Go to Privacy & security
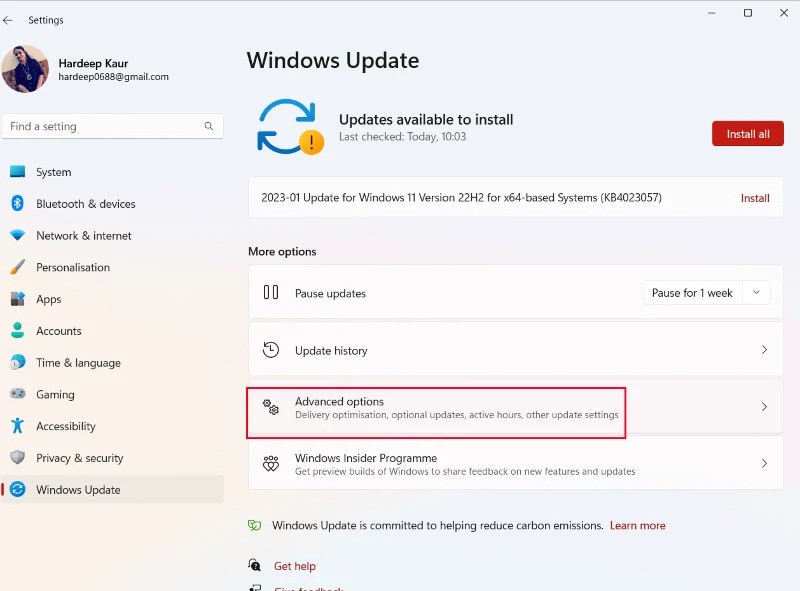 point(112,458)
